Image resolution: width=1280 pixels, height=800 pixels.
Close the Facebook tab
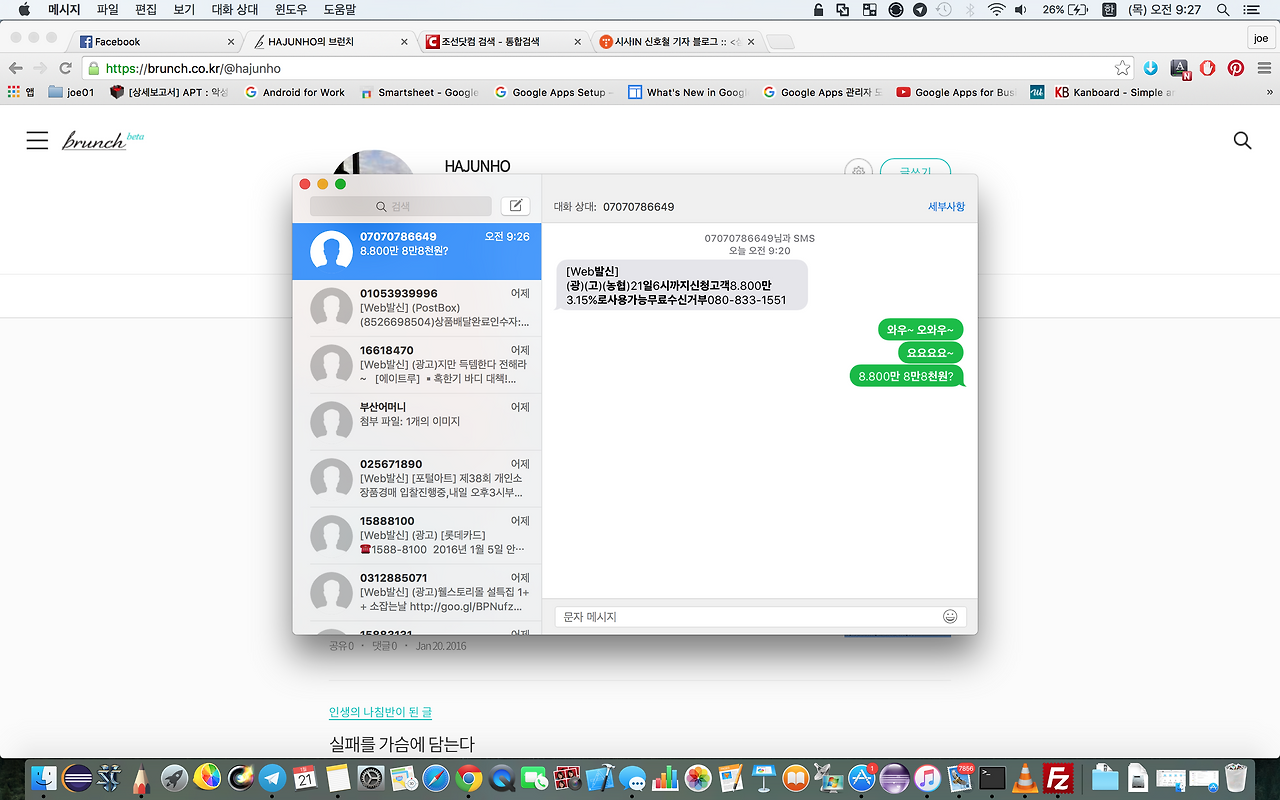[231, 42]
